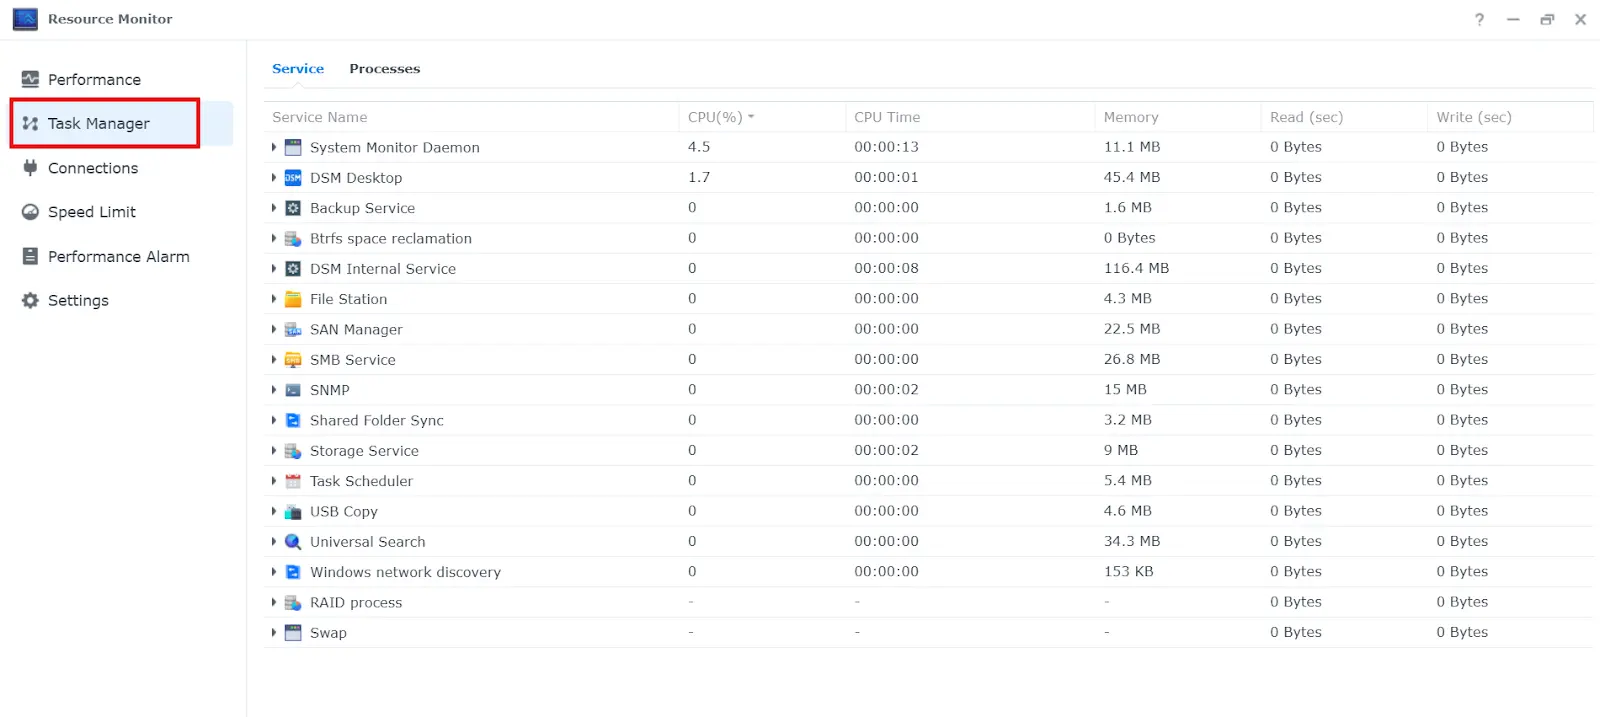1600x717 pixels.
Task: Switch to the Service tab
Action: 298,69
